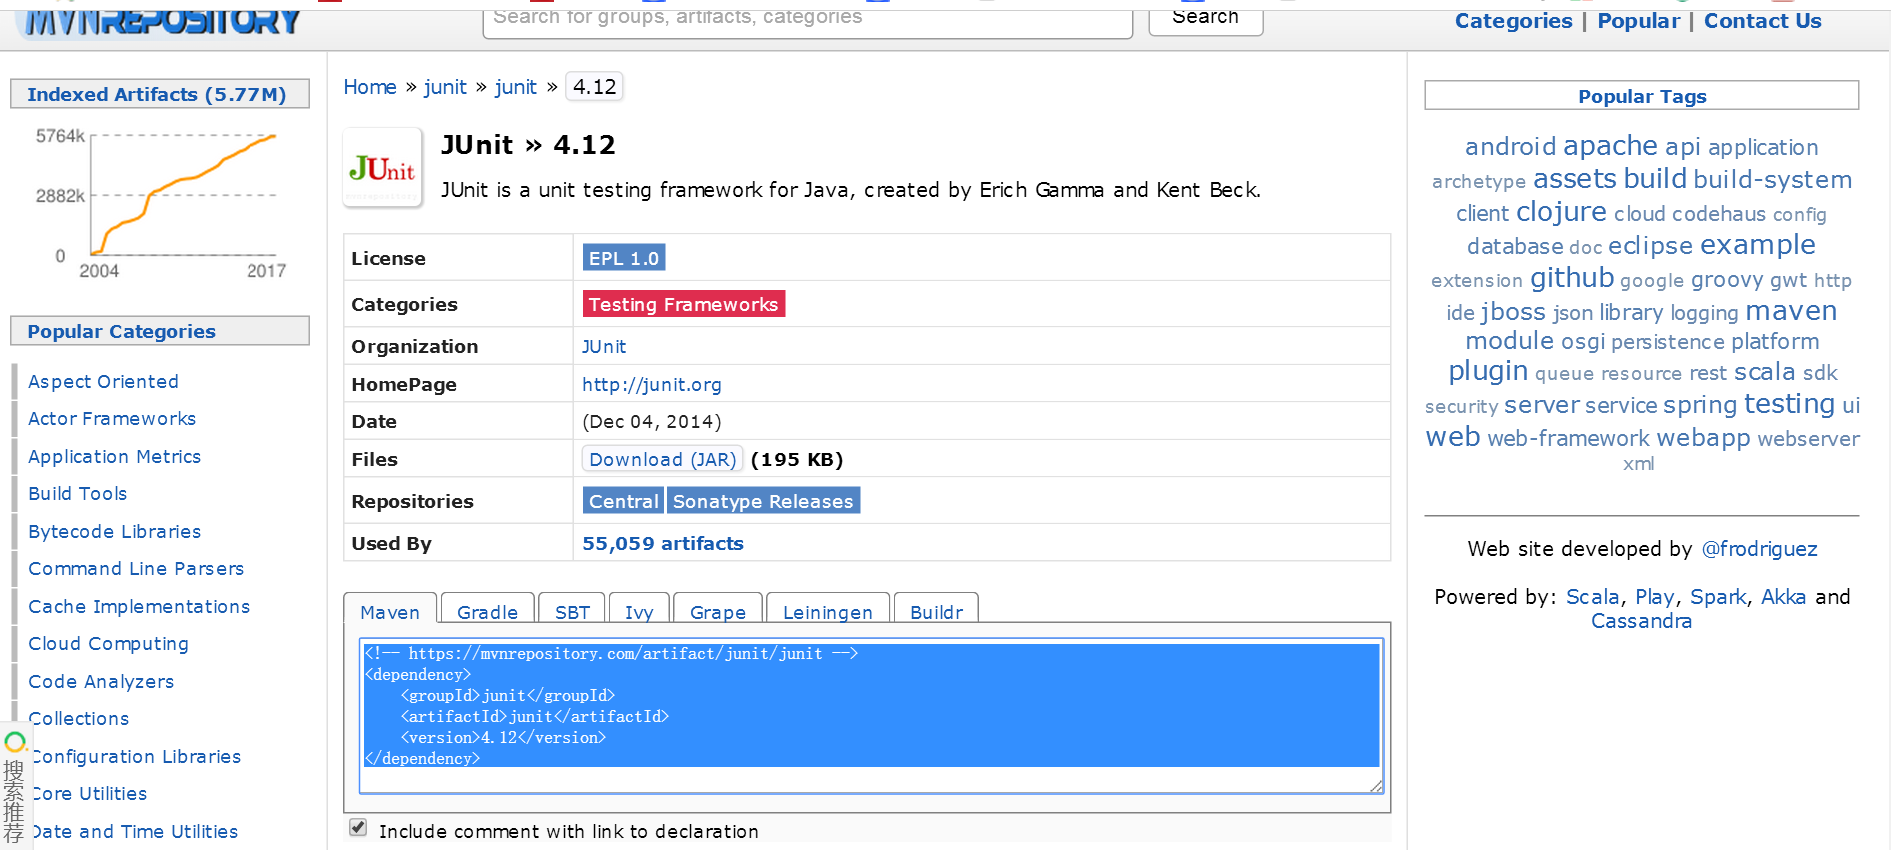The height and width of the screenshot is (850, 1891).
Task: Click the maven tag
Action: pyautogui.click(x=1790, y=311)
